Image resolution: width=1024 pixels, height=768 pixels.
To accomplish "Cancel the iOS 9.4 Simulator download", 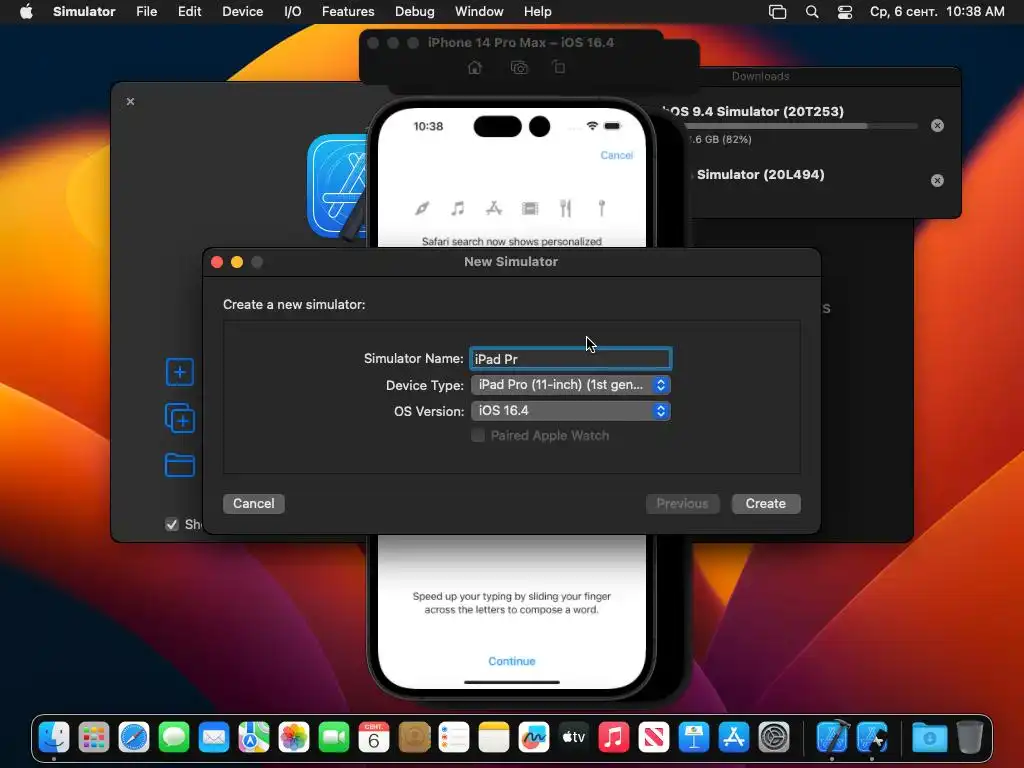I will pos(937,125).
